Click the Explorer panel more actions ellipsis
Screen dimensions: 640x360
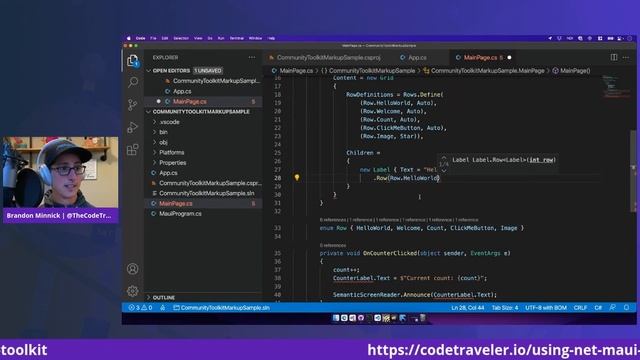(x=252, y=58)
